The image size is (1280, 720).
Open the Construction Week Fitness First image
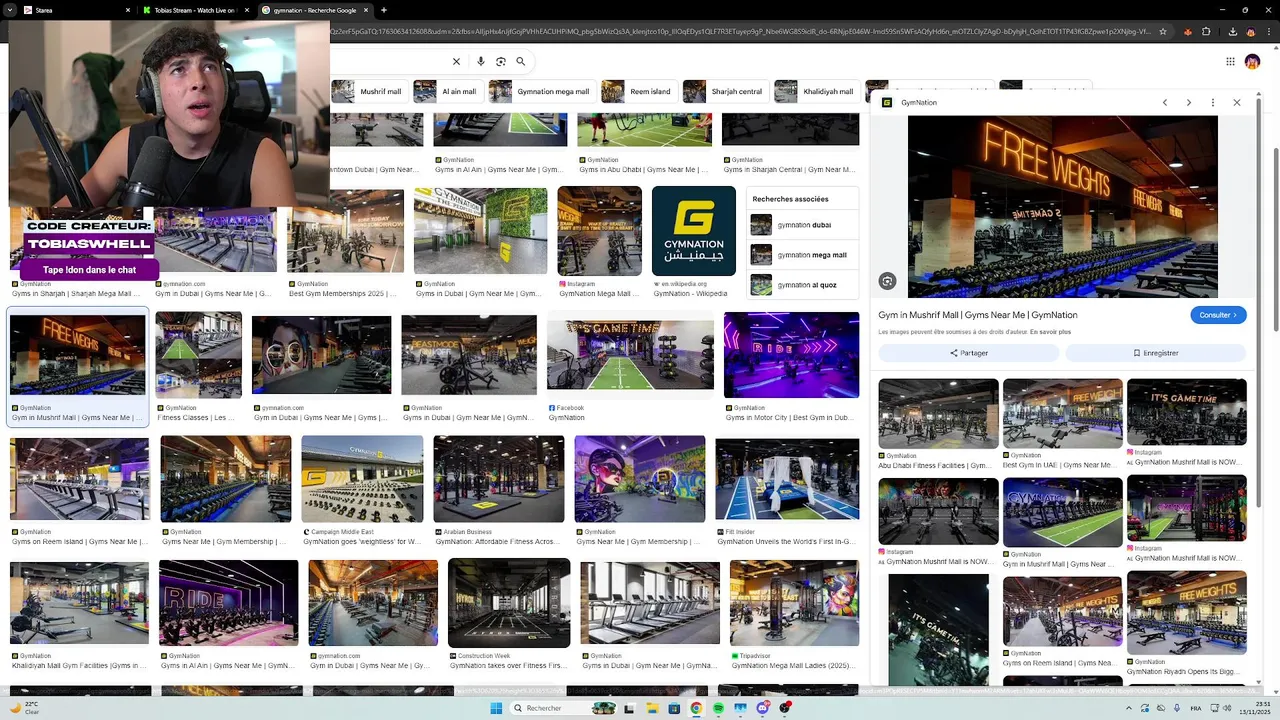509,603
